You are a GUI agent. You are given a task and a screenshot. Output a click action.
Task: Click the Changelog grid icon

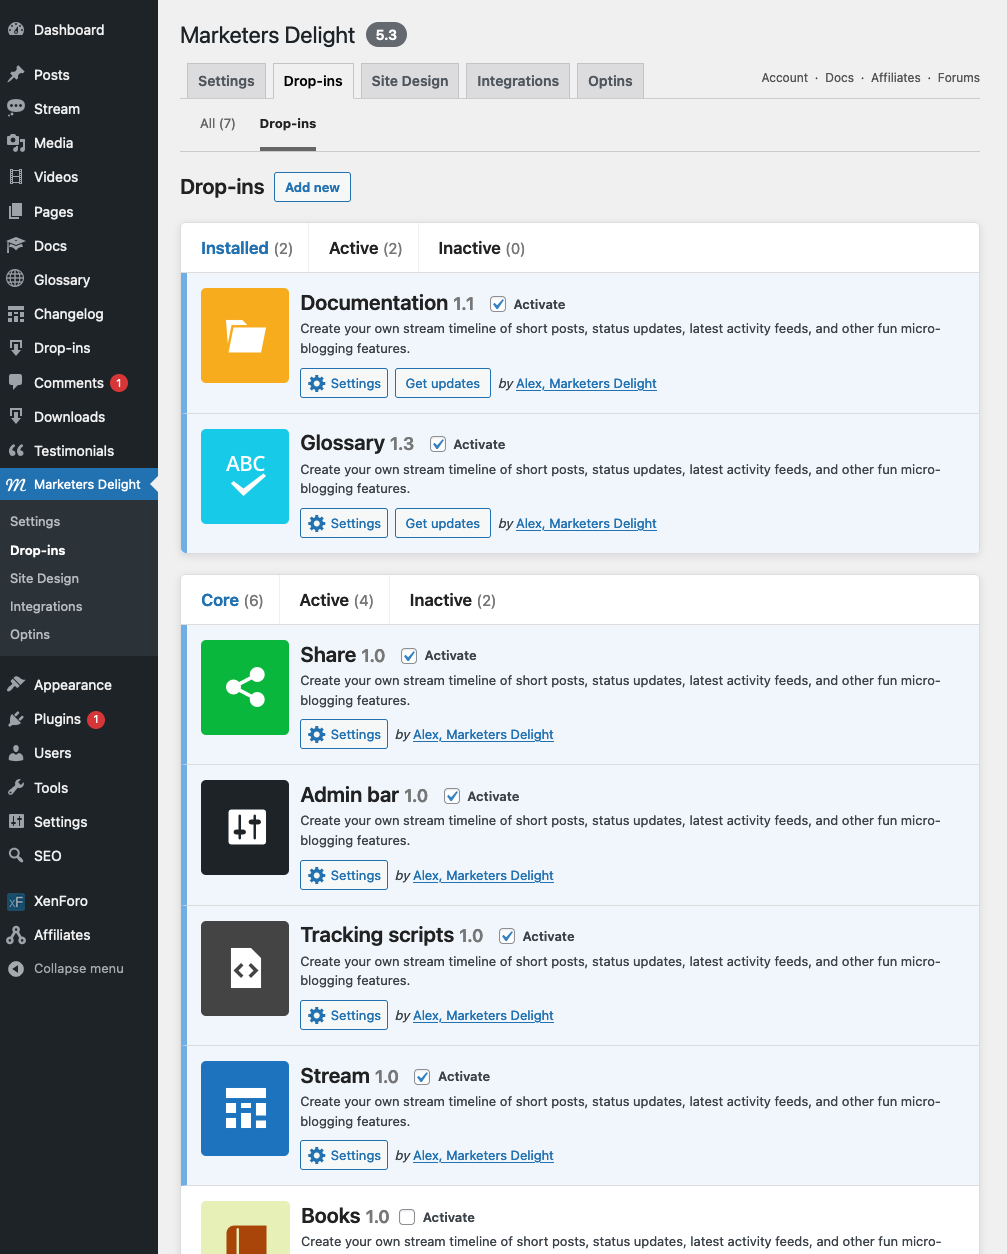pyautogui.click(x=16, y=314)
